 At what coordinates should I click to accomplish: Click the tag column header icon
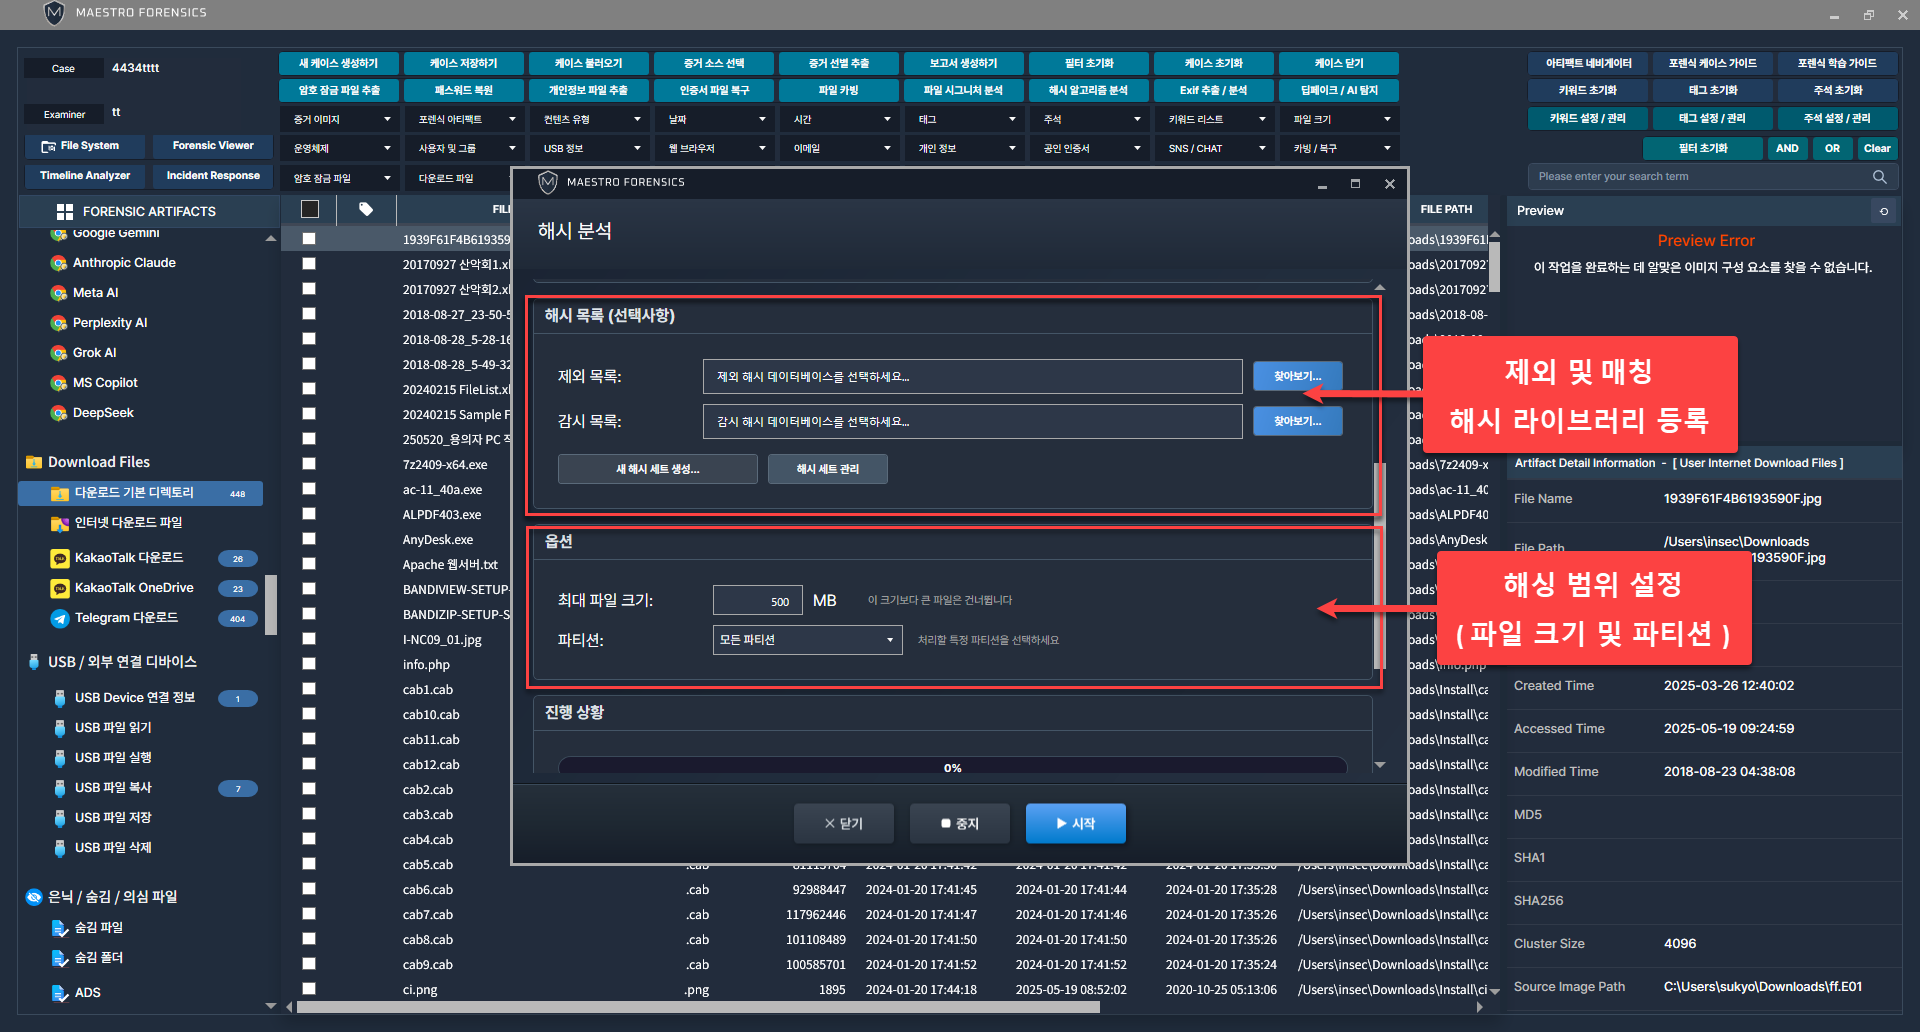tap(366, 209)
